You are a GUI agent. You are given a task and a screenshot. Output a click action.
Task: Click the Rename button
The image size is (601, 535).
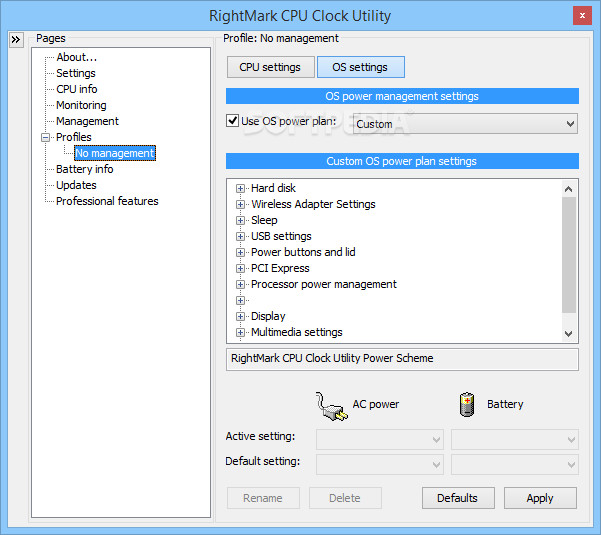(x=263, y=498)
